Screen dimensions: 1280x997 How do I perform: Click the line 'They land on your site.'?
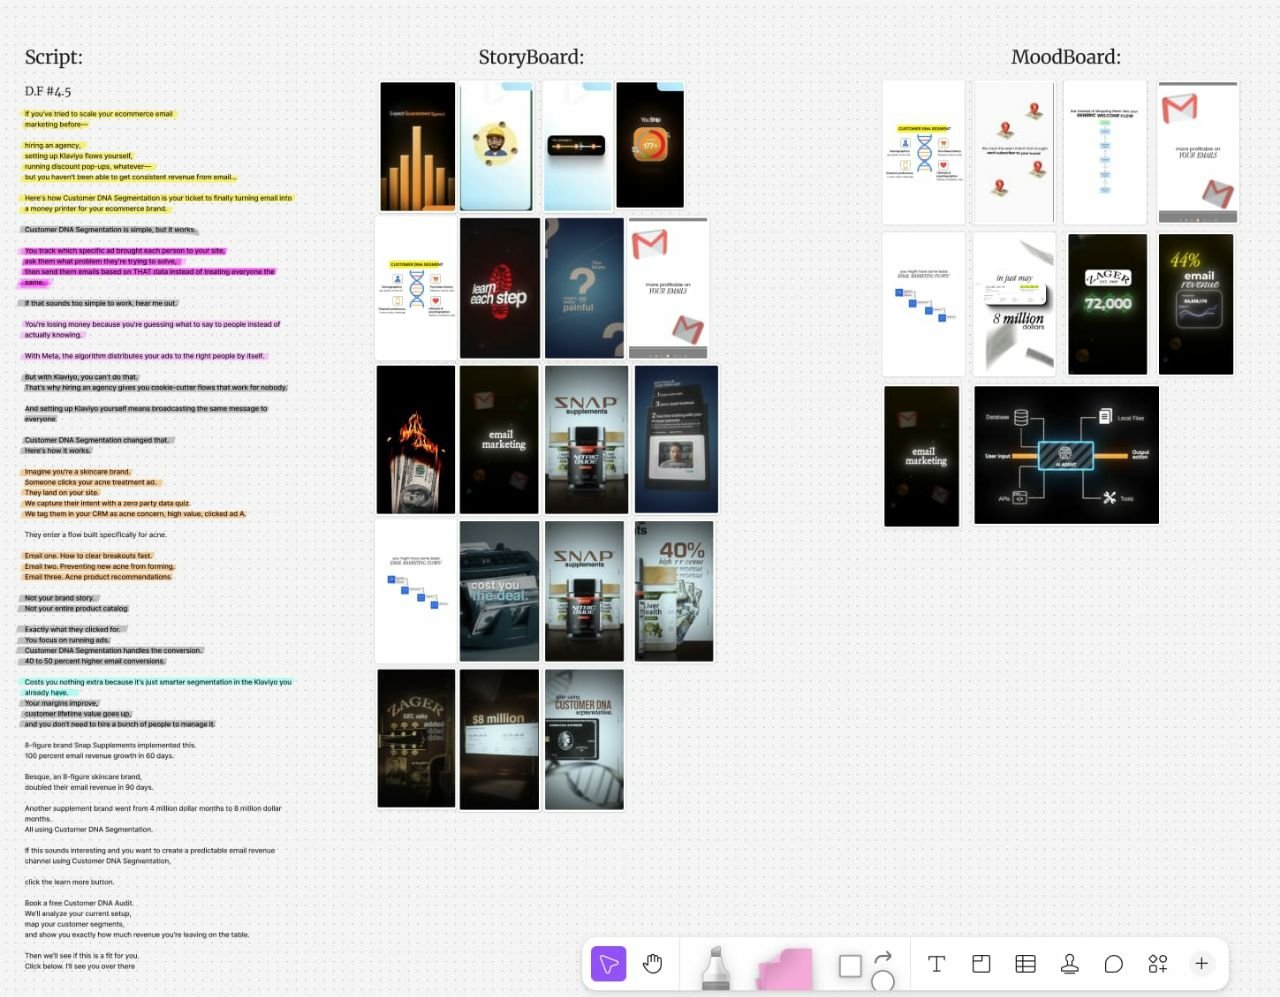[x=61, y=493]
